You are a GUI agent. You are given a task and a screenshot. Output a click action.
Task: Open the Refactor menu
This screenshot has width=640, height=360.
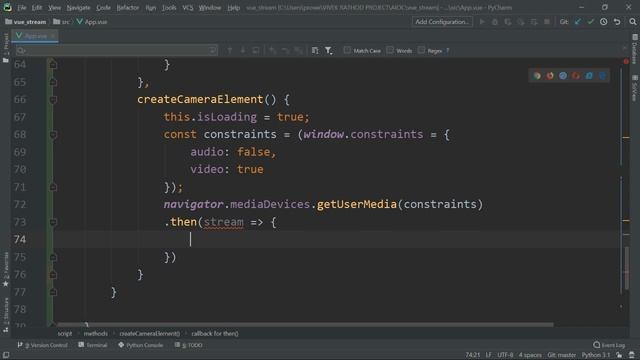tap(128, 7)
